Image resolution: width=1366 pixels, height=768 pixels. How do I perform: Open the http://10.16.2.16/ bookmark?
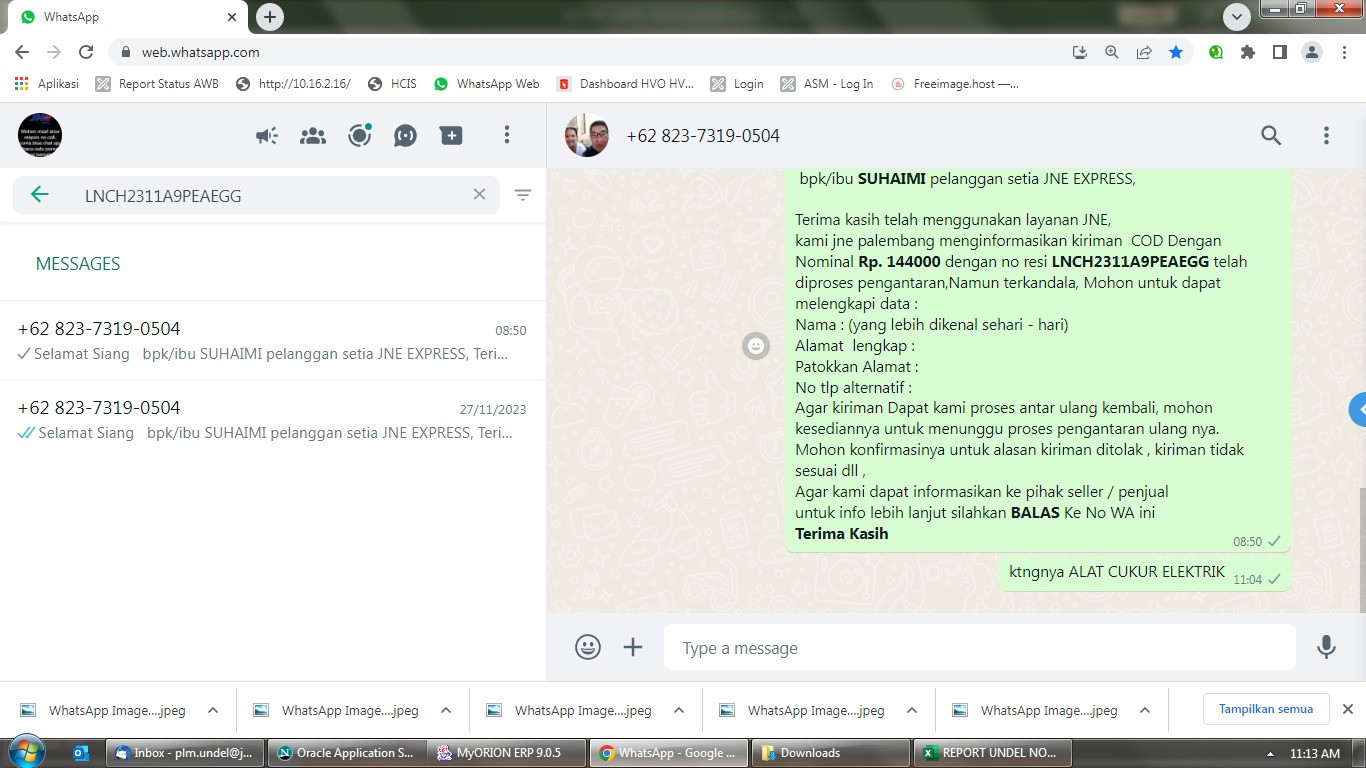click(x=293, y=84)
